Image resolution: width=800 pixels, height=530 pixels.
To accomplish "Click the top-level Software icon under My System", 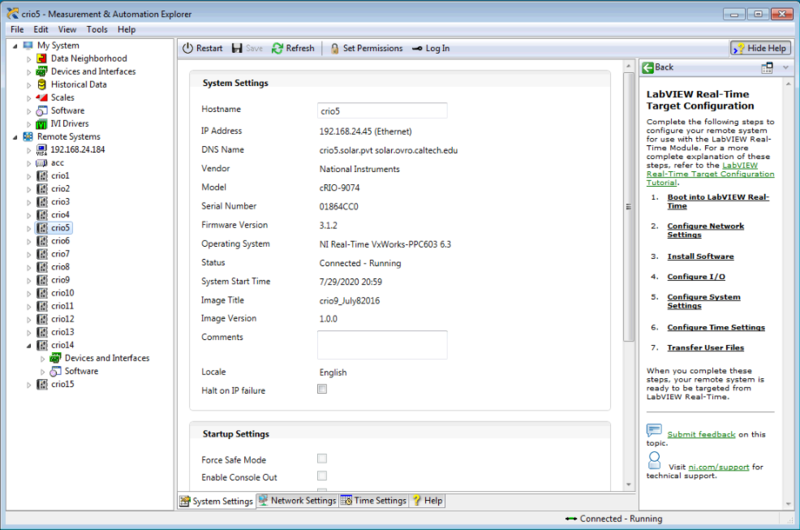I will coord(42,111).
